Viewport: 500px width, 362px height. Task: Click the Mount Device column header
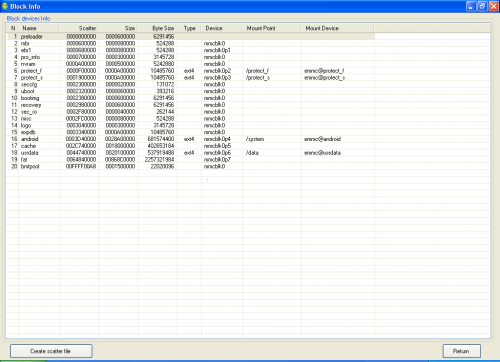pyautogui.click(x=337, y=28)
